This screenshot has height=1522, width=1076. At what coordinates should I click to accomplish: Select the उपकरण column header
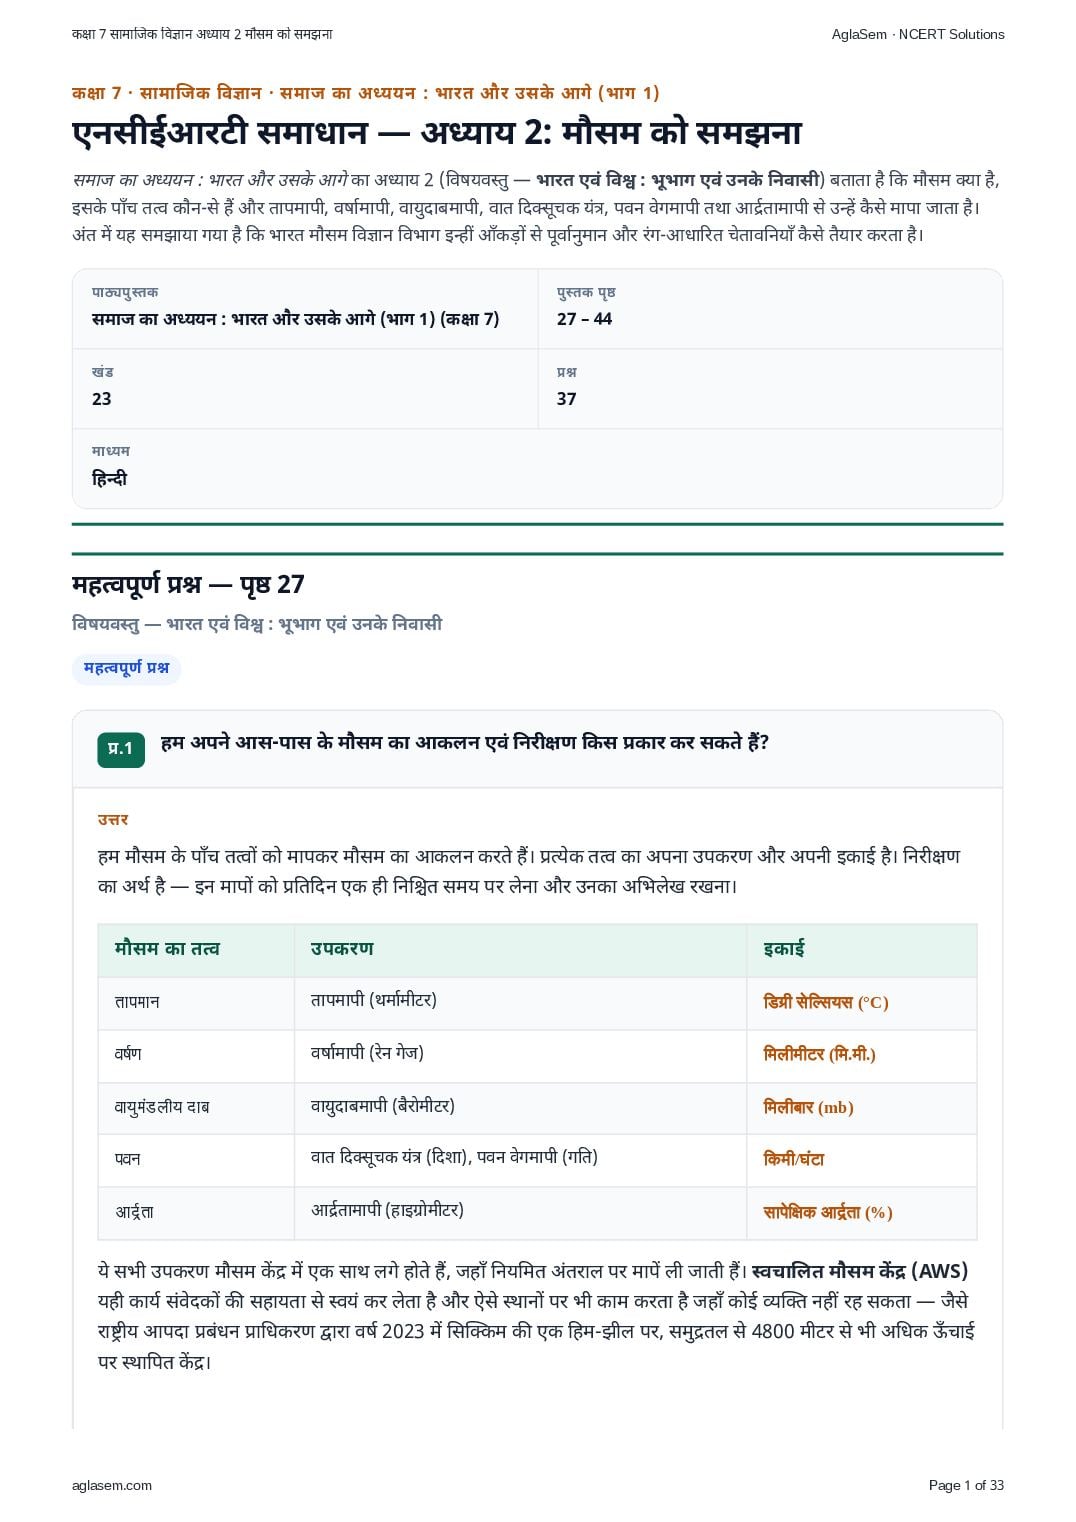(520, 949)
